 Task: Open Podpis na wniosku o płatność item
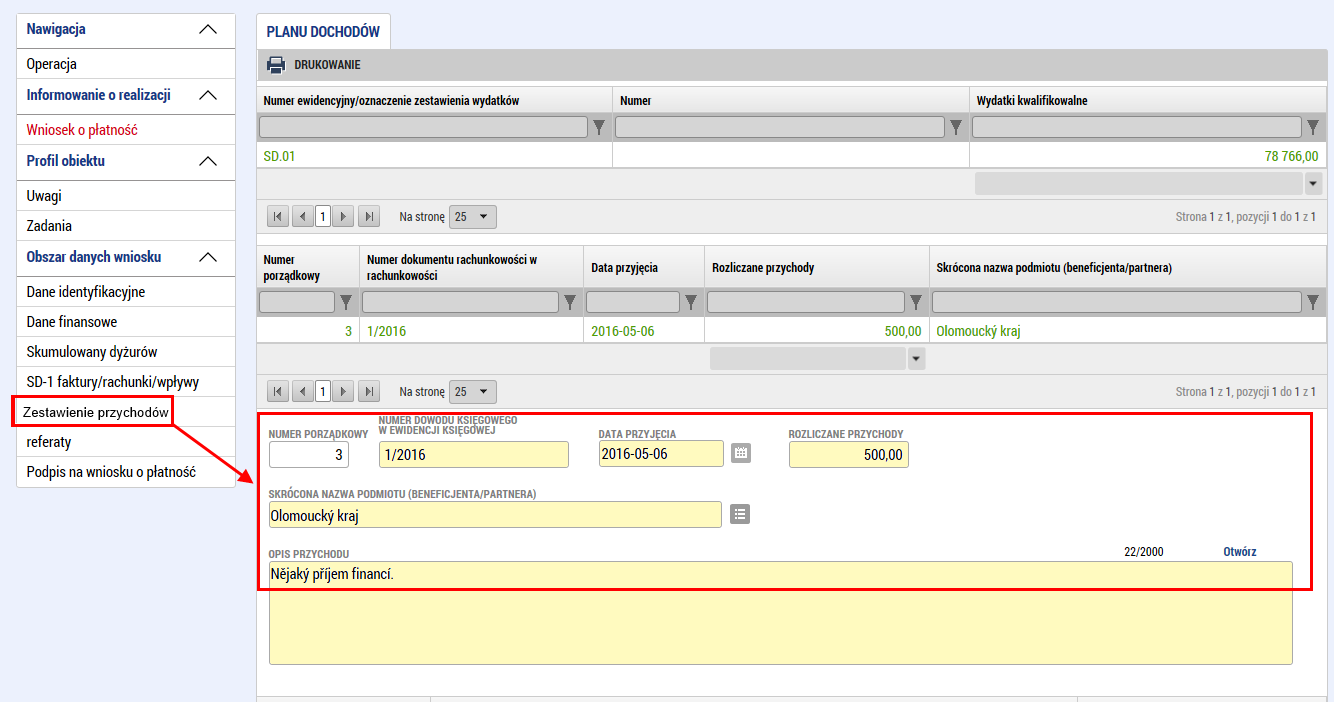point(126,472)
